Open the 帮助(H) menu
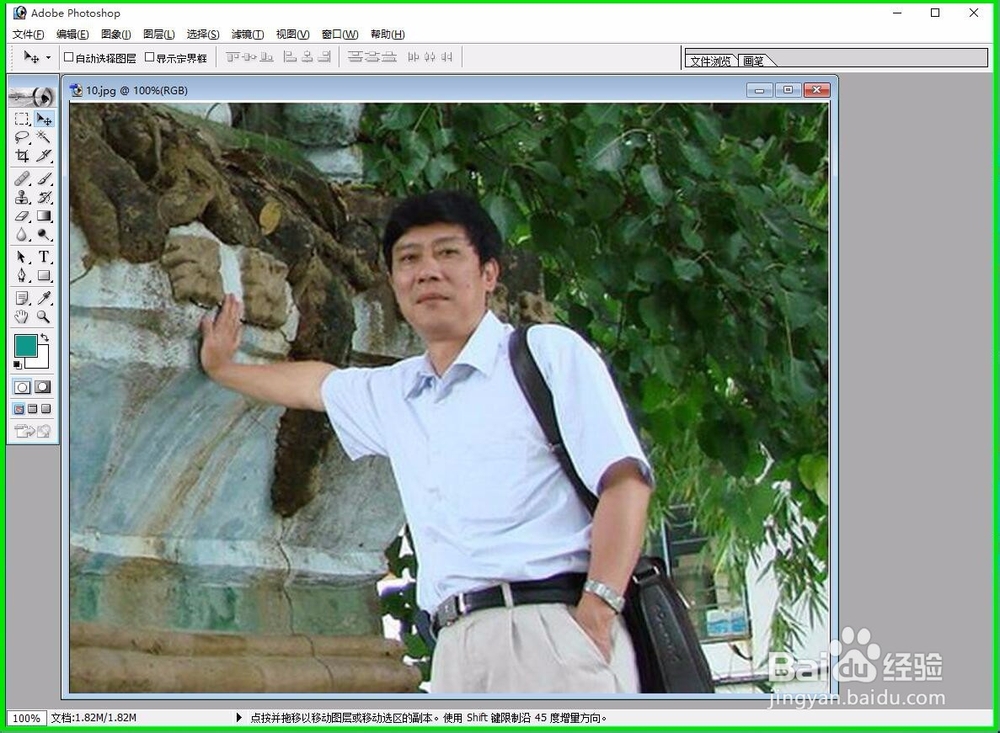Screen dimensions: 1000x733 pos(387,34)
